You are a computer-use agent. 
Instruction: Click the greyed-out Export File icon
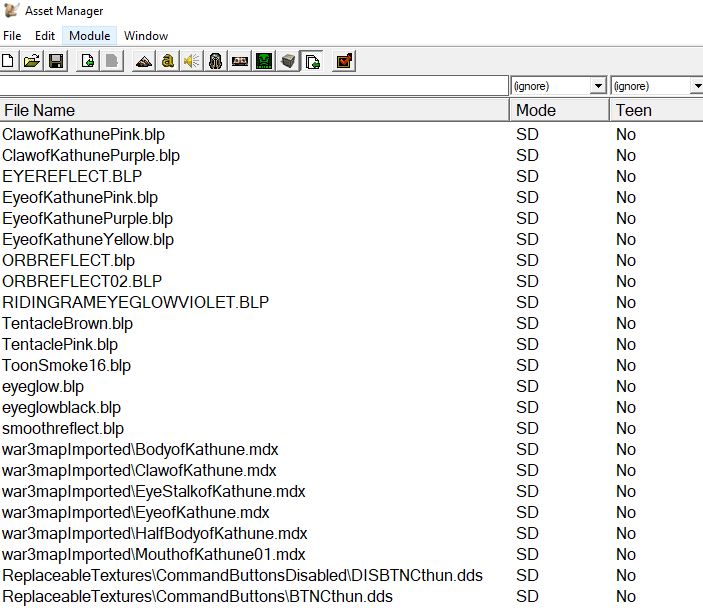[x=112, y=61]
